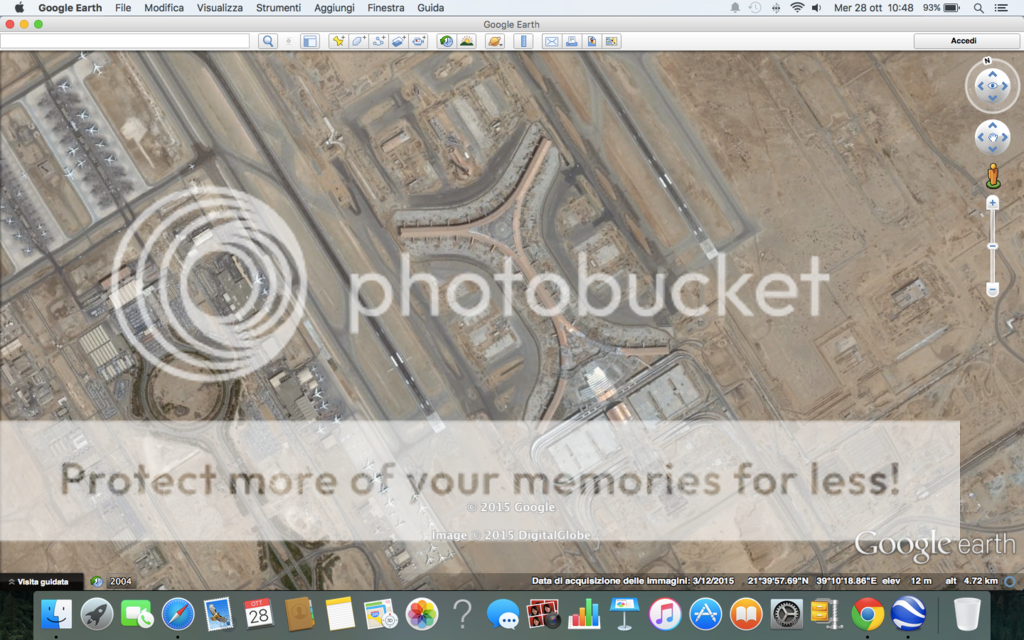Screen dimensions: 1024x640
Task: Toggle the sunlight landscape button
Action: 466,41
